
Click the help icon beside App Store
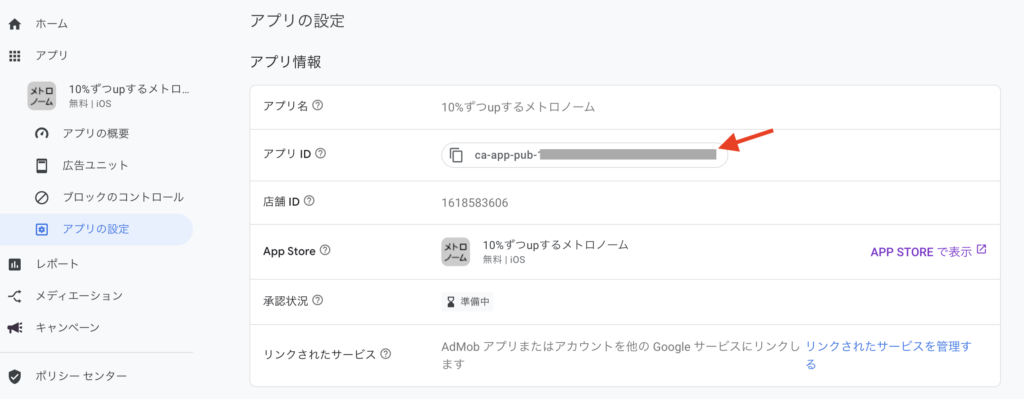325,250
